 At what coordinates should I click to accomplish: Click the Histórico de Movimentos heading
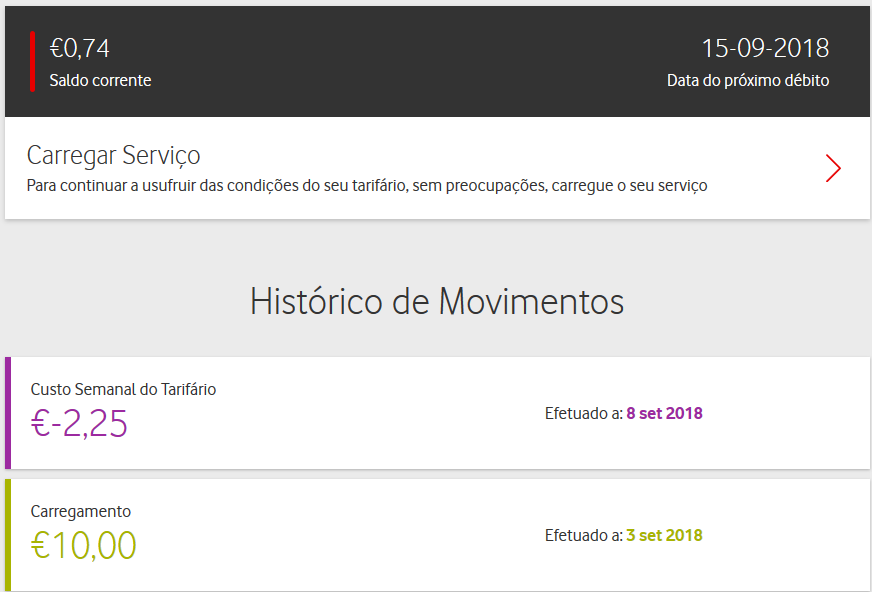point(437,301)
